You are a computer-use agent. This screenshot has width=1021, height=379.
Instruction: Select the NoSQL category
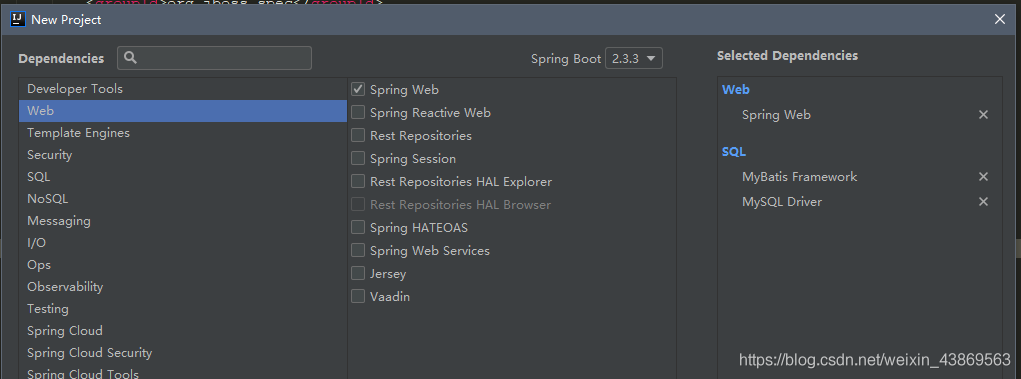tap(183, 199)
